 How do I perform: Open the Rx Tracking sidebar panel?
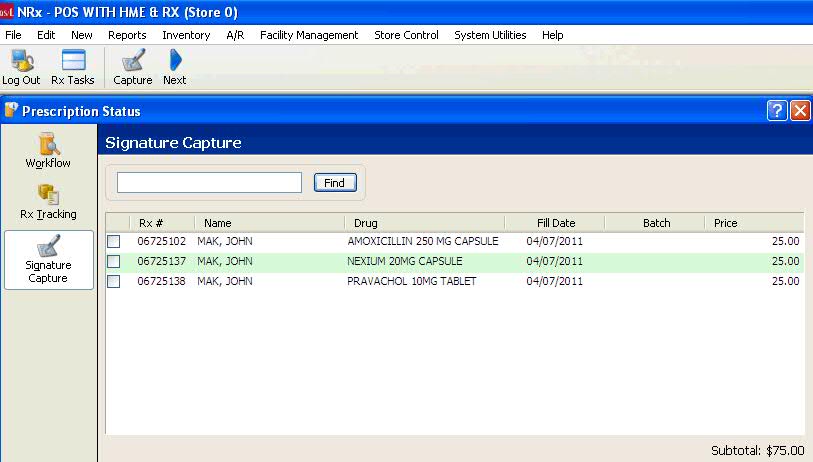coord(48,202)
